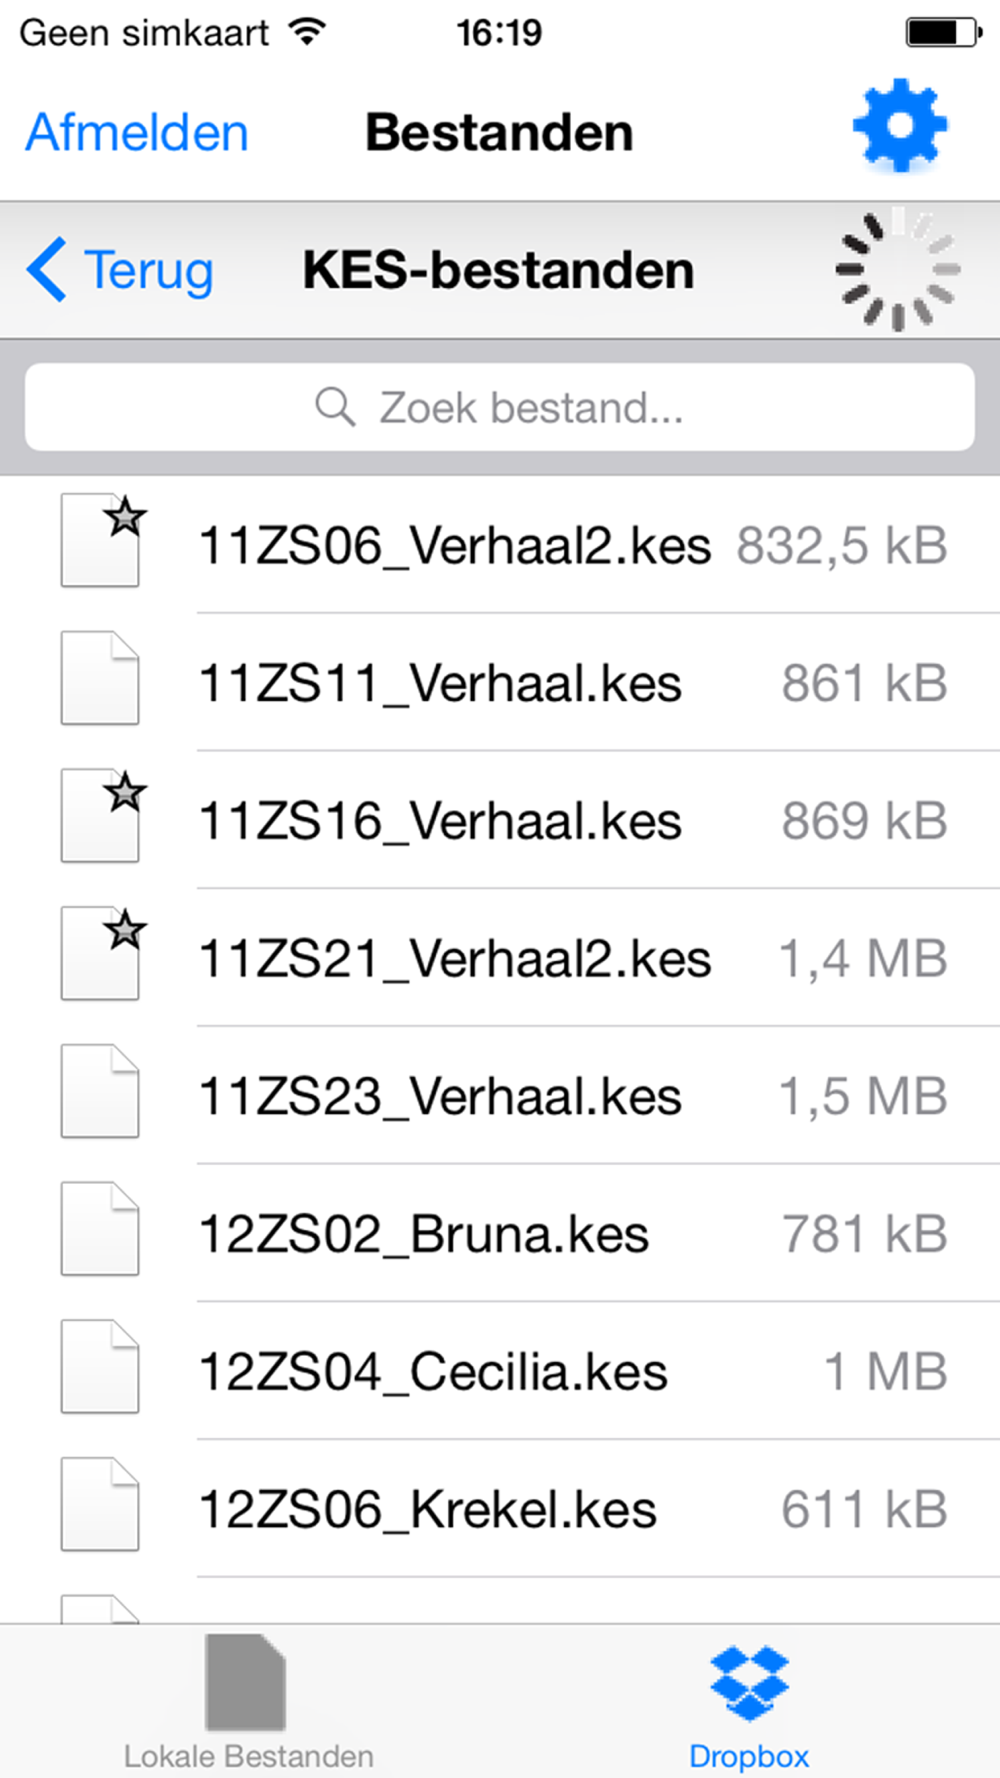
Task: Click the file icon for 11ZS23_Verhaal.kes
Action: (100, 1091)
